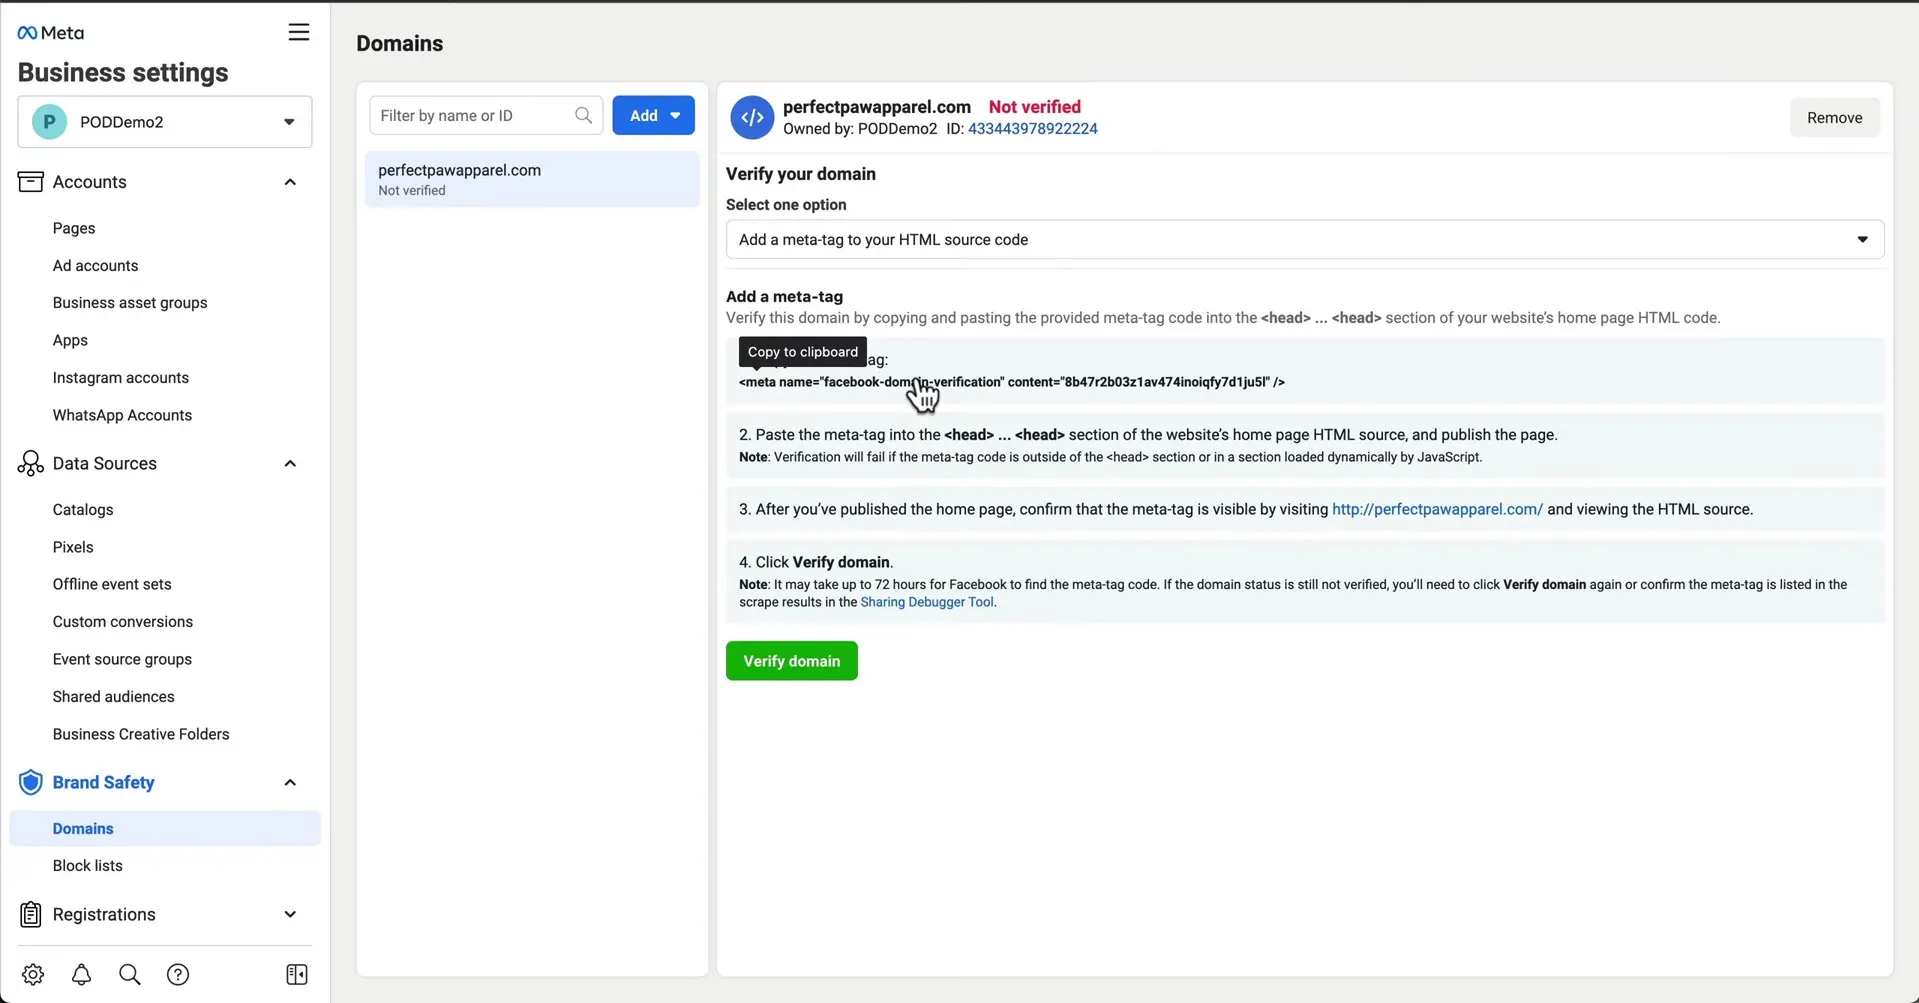Click the Filter by name or ID field
The width and height of the screenshot is (1919, 1003).
click(486, 116)
